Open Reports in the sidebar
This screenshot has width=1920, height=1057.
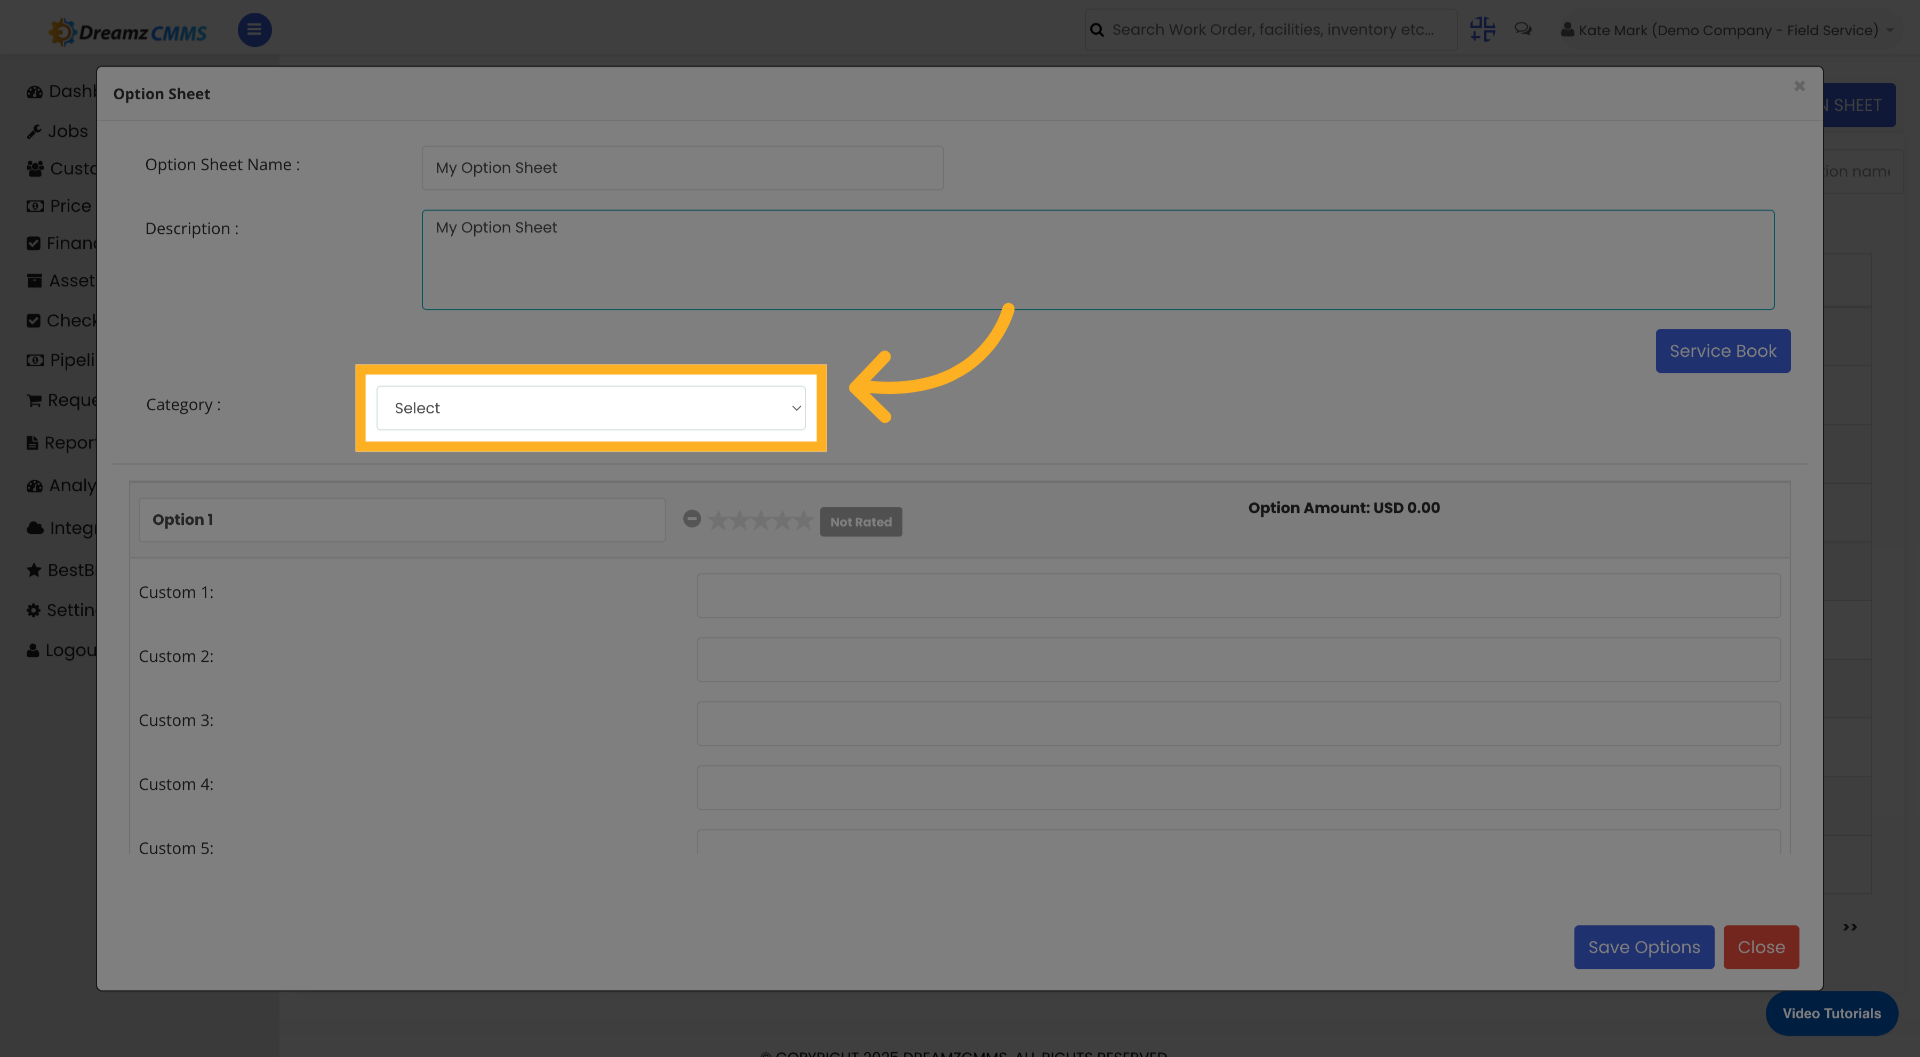click(61, 443)
